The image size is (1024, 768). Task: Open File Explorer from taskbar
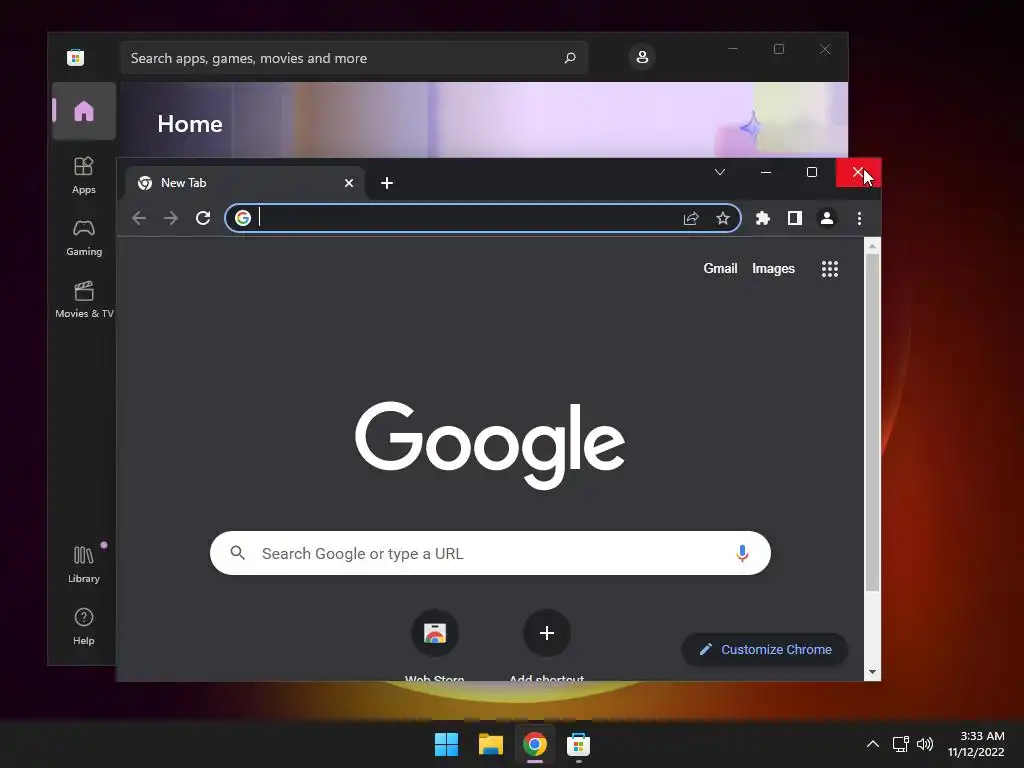point(490,744)
